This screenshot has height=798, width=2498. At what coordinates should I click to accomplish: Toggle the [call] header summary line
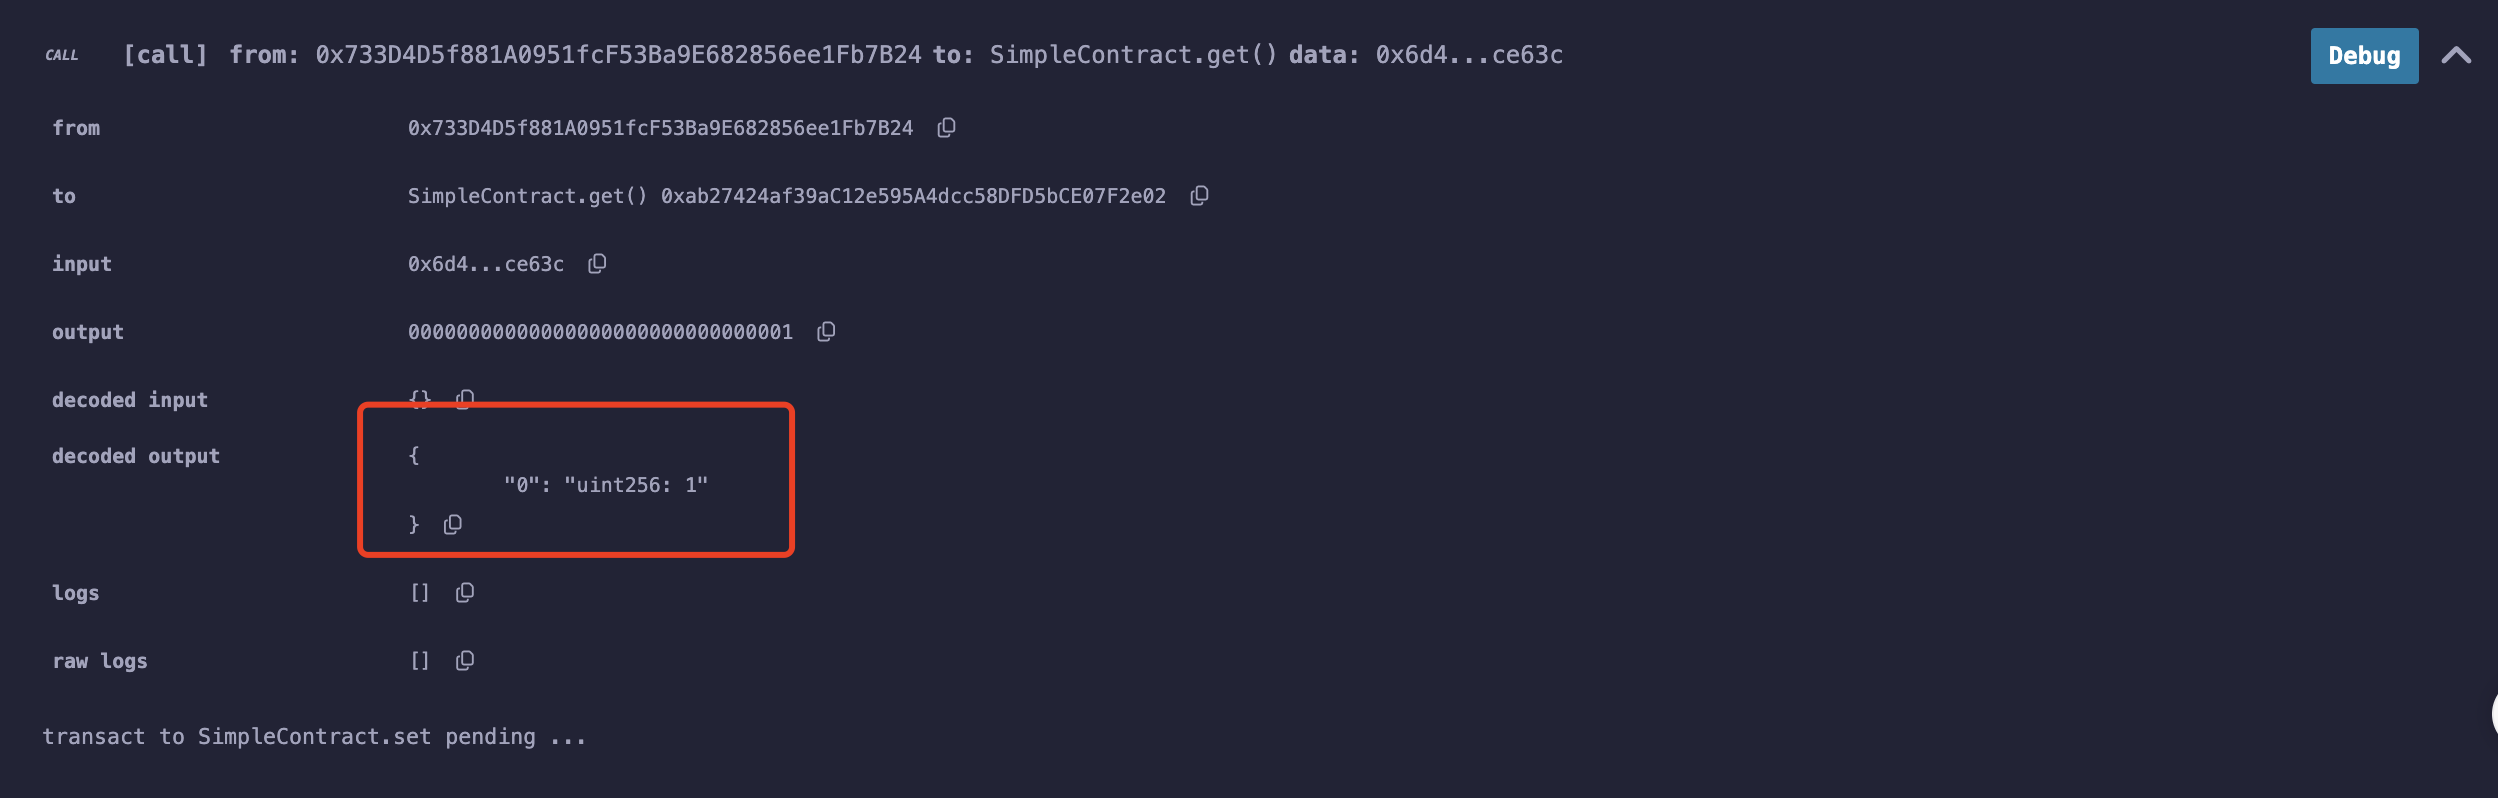pyautogui.click(x=840, y=55)
